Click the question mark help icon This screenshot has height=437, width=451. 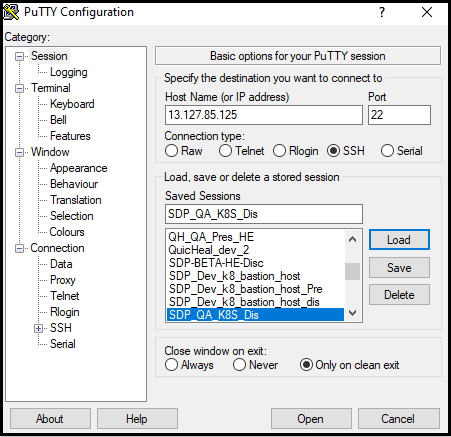click(382, 12)
